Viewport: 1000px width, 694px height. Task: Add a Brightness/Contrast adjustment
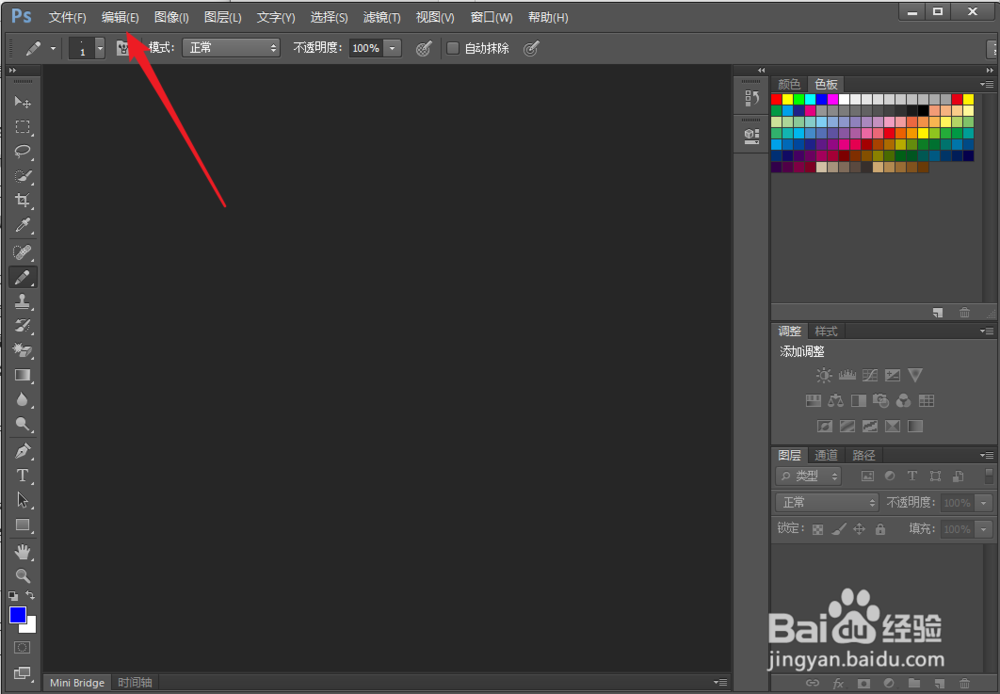point(824,375)
